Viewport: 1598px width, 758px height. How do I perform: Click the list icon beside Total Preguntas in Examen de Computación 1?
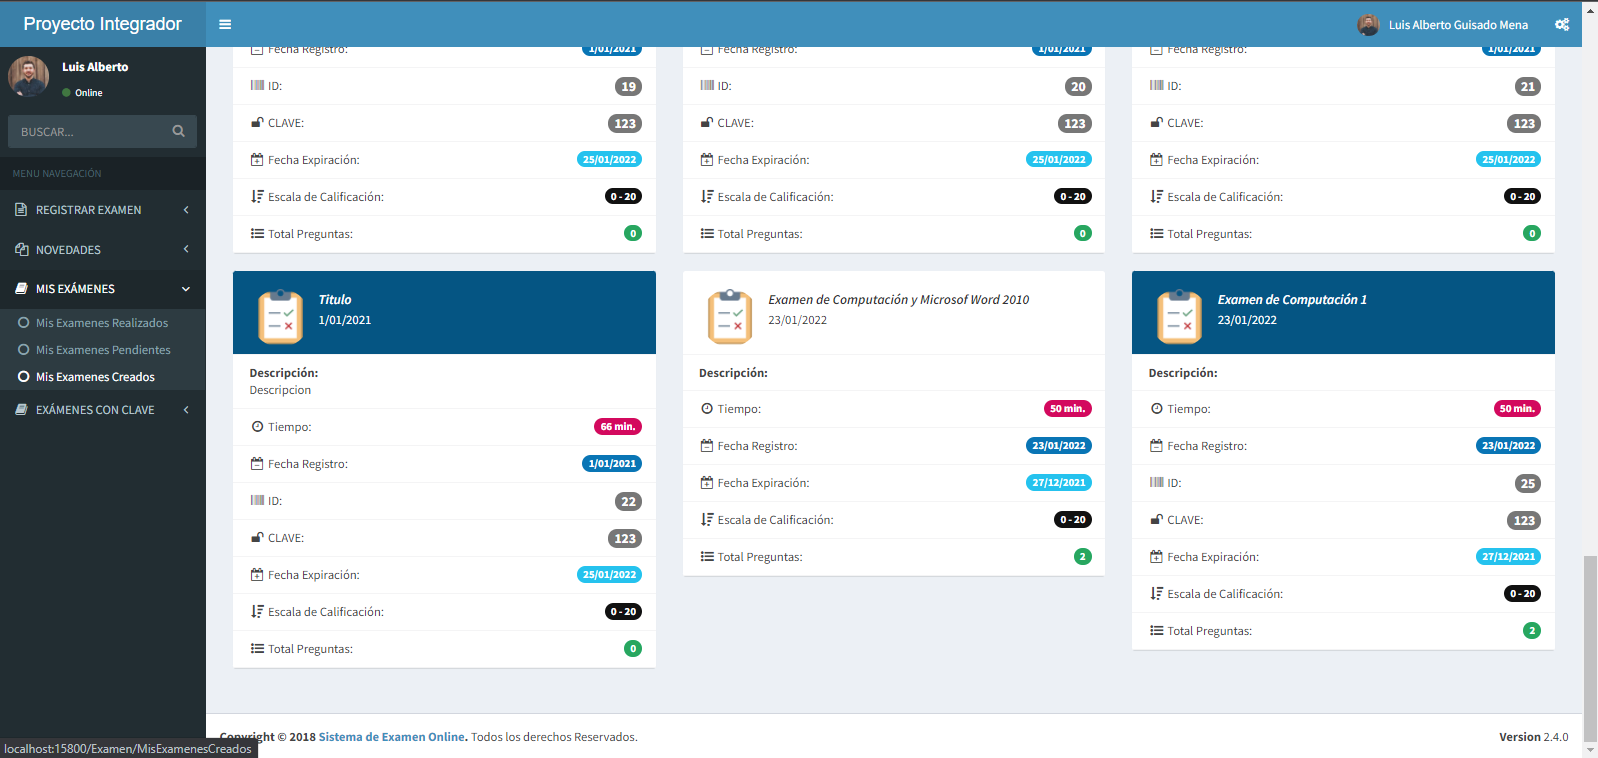(1157, 631)
